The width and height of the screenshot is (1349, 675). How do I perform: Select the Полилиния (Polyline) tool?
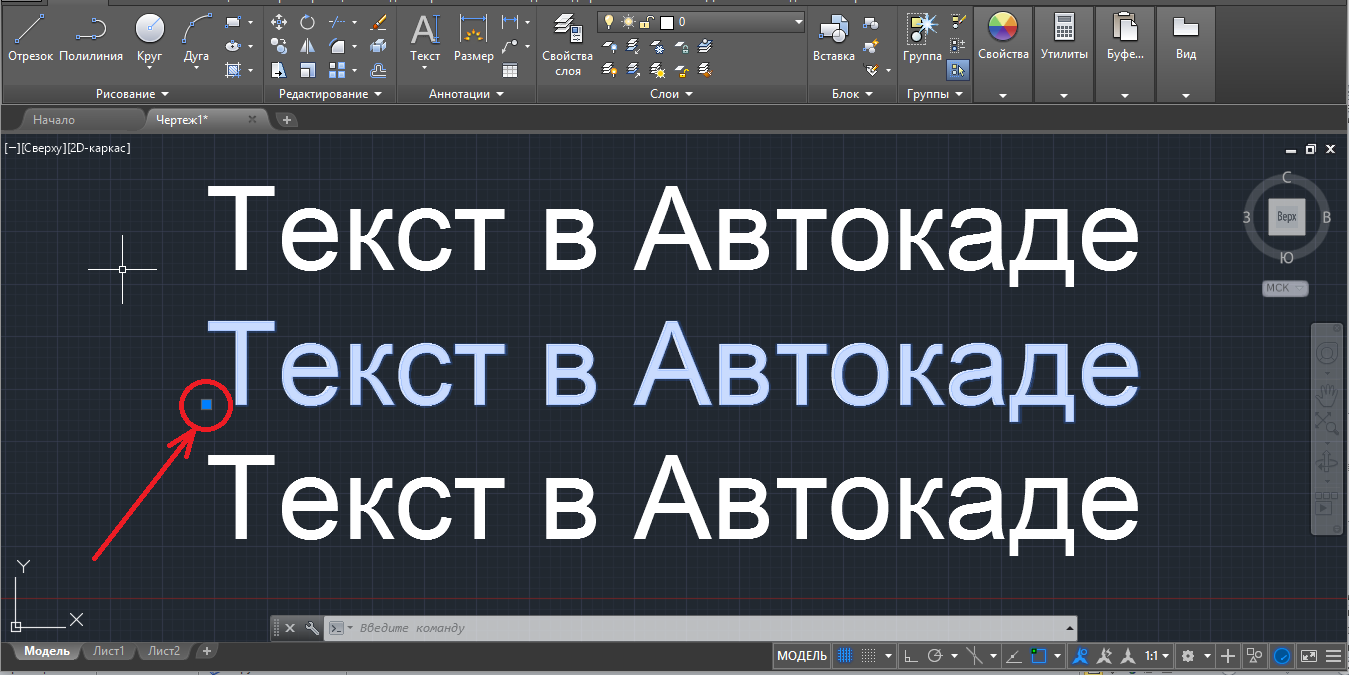[91, 38]
